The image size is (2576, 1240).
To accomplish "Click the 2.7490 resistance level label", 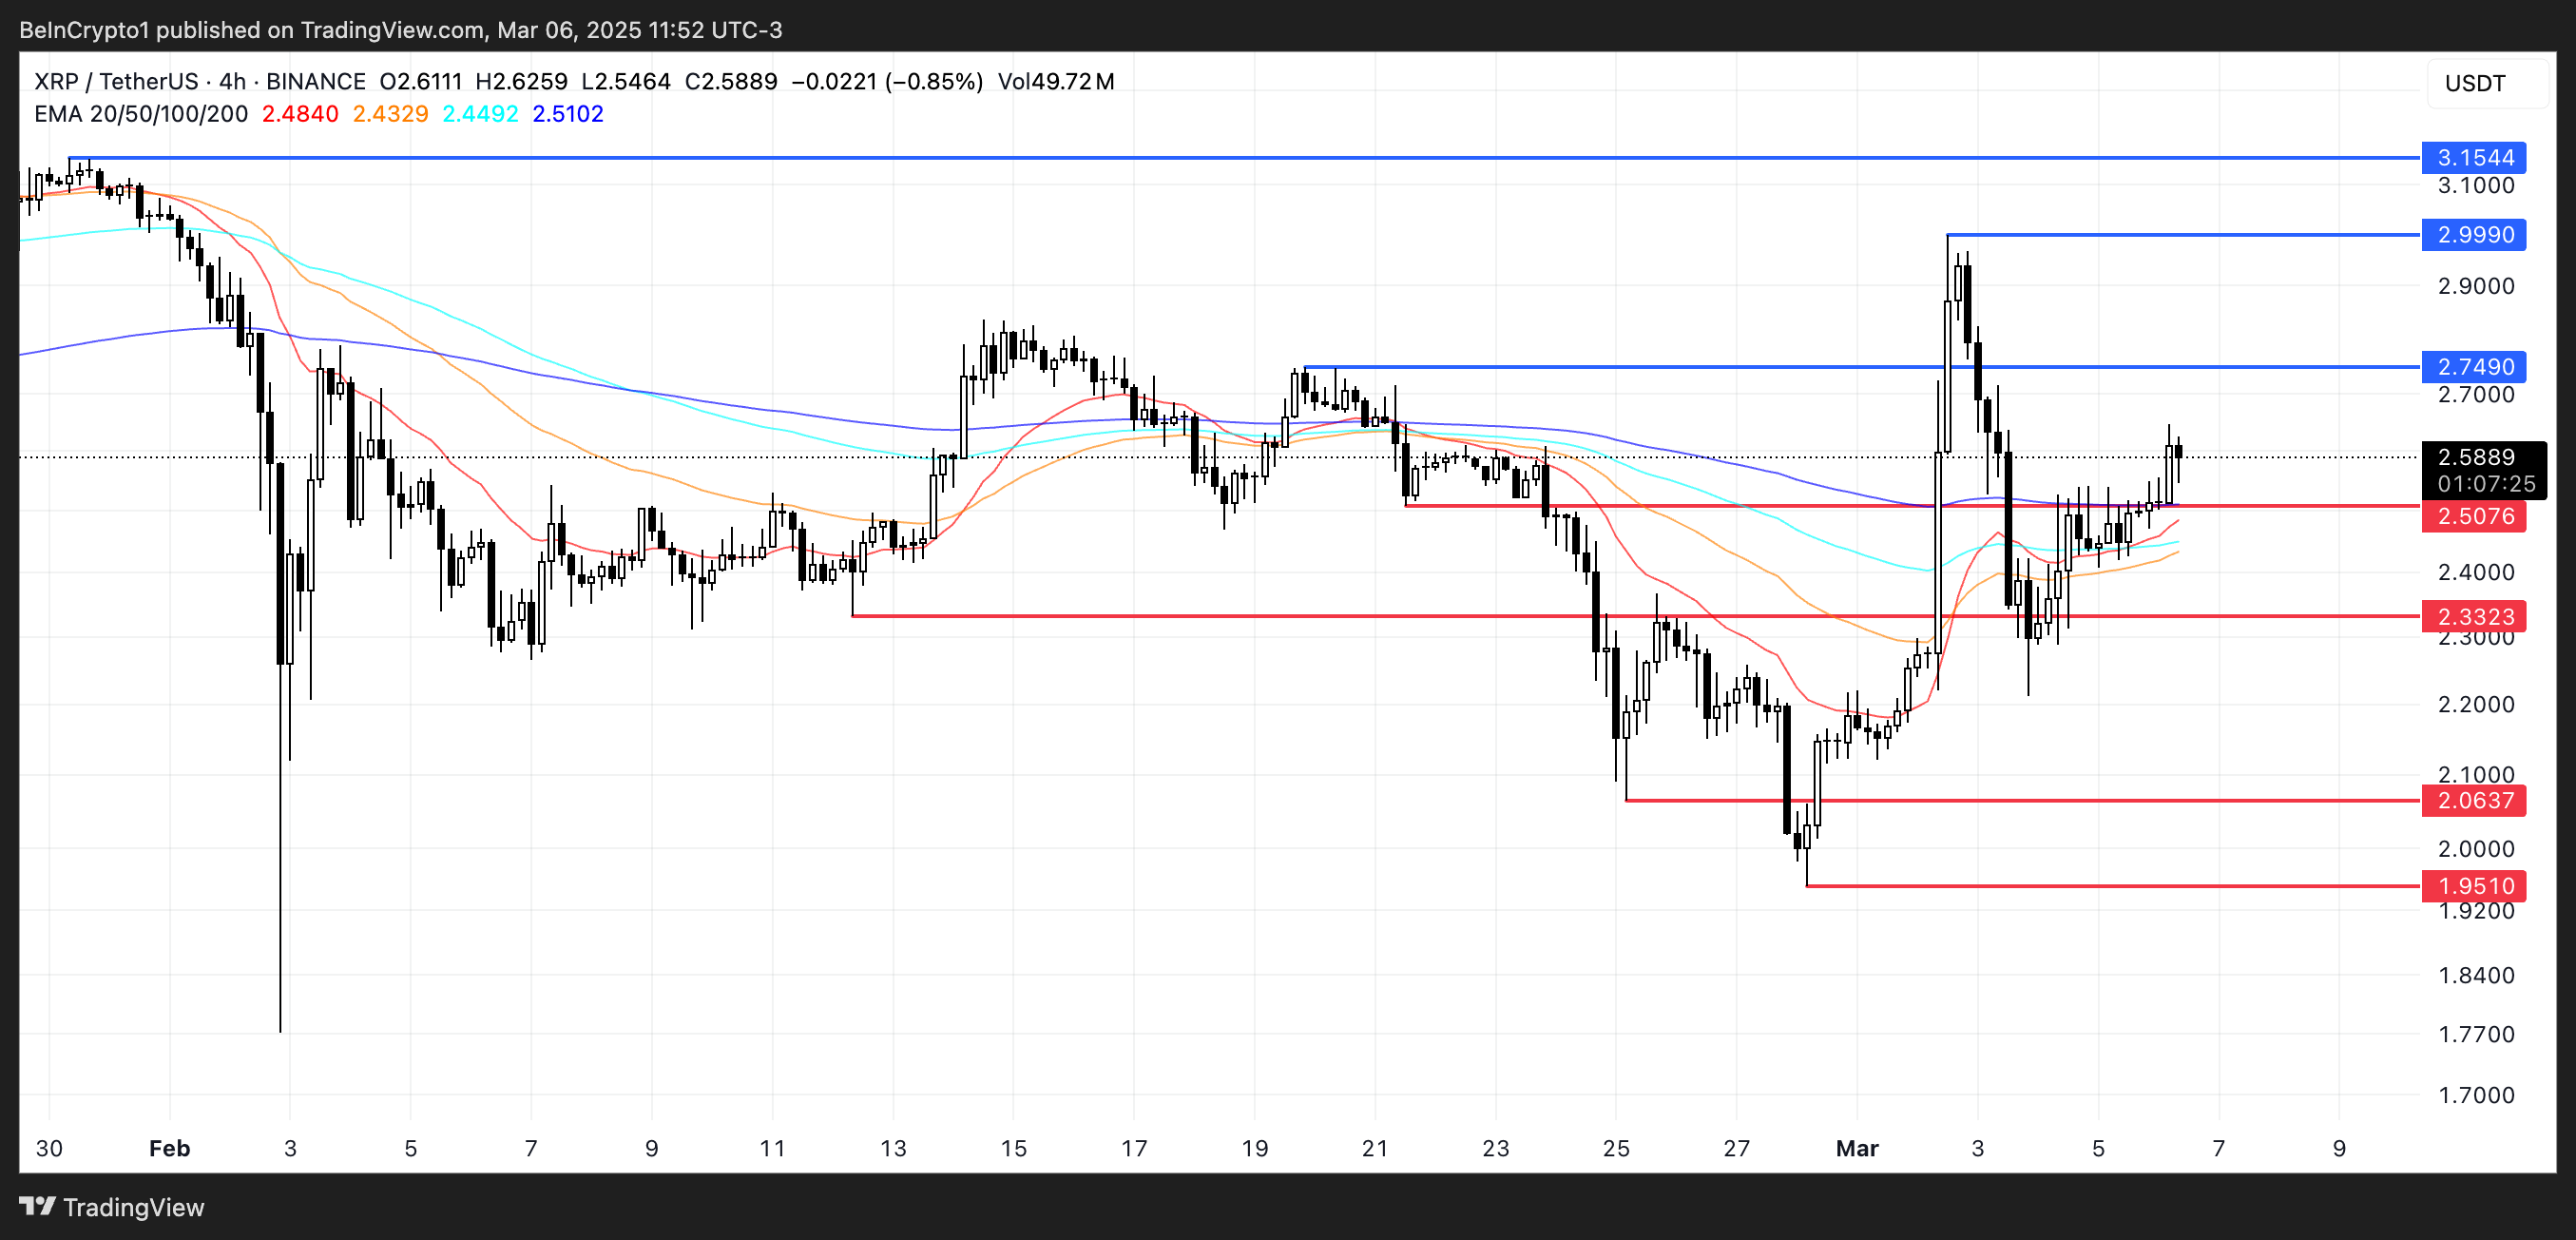I will pyautogui.click(x=2473, y=367).
